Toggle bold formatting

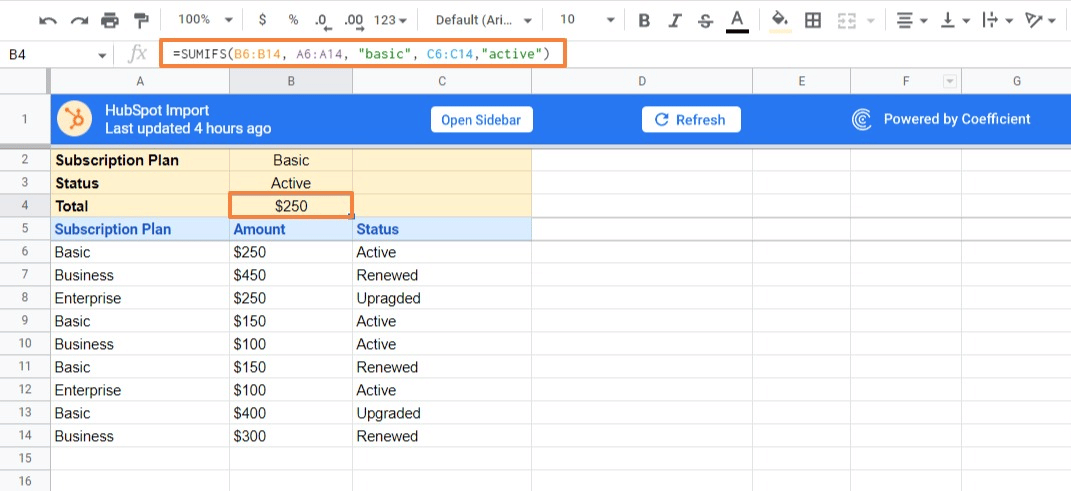[644, 20]
